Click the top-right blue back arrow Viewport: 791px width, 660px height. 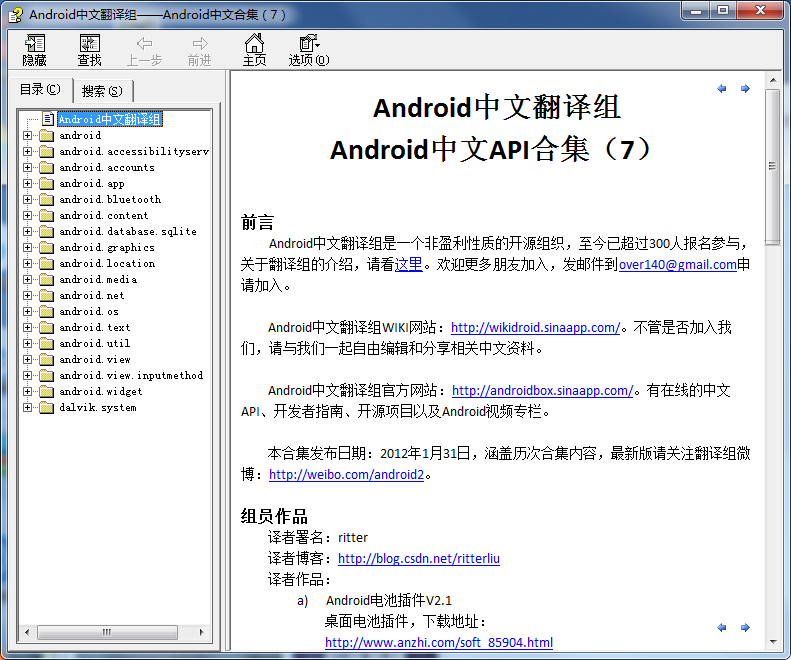pos(722,89)
